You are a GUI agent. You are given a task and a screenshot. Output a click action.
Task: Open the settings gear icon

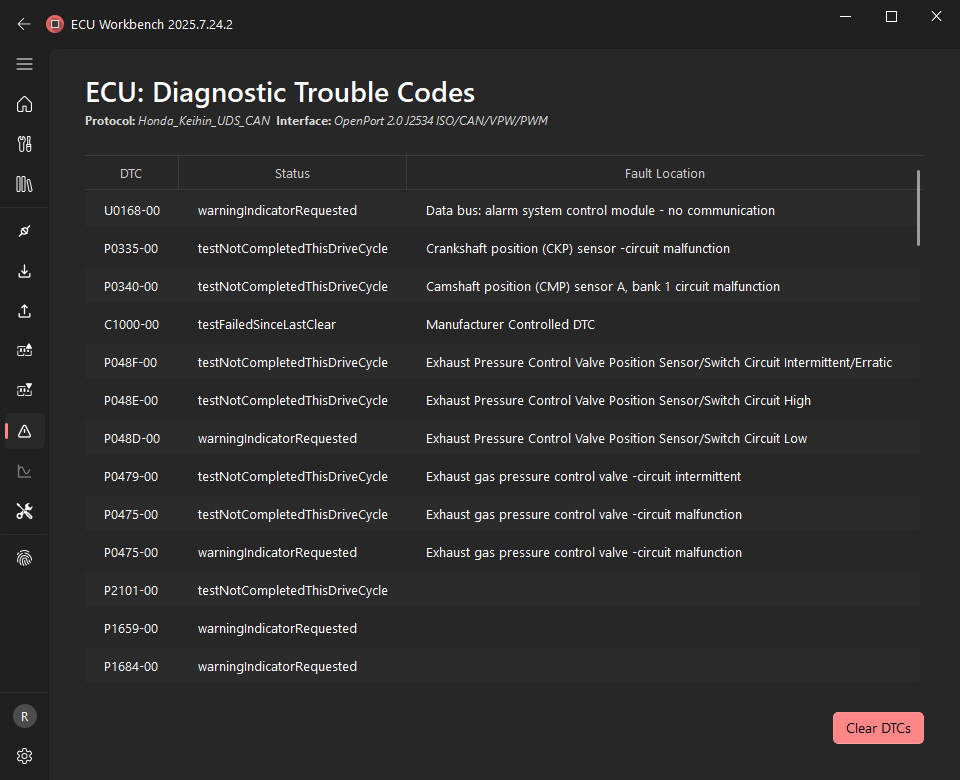click(x=25, y=755)
